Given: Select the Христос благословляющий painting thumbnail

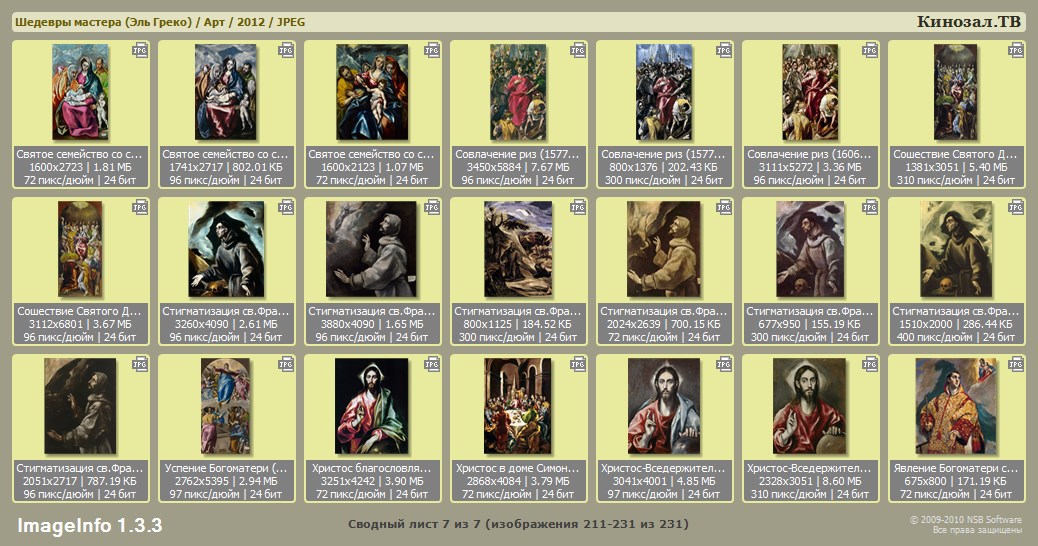Looking at the screenshot, I should (x=372, y=405).
